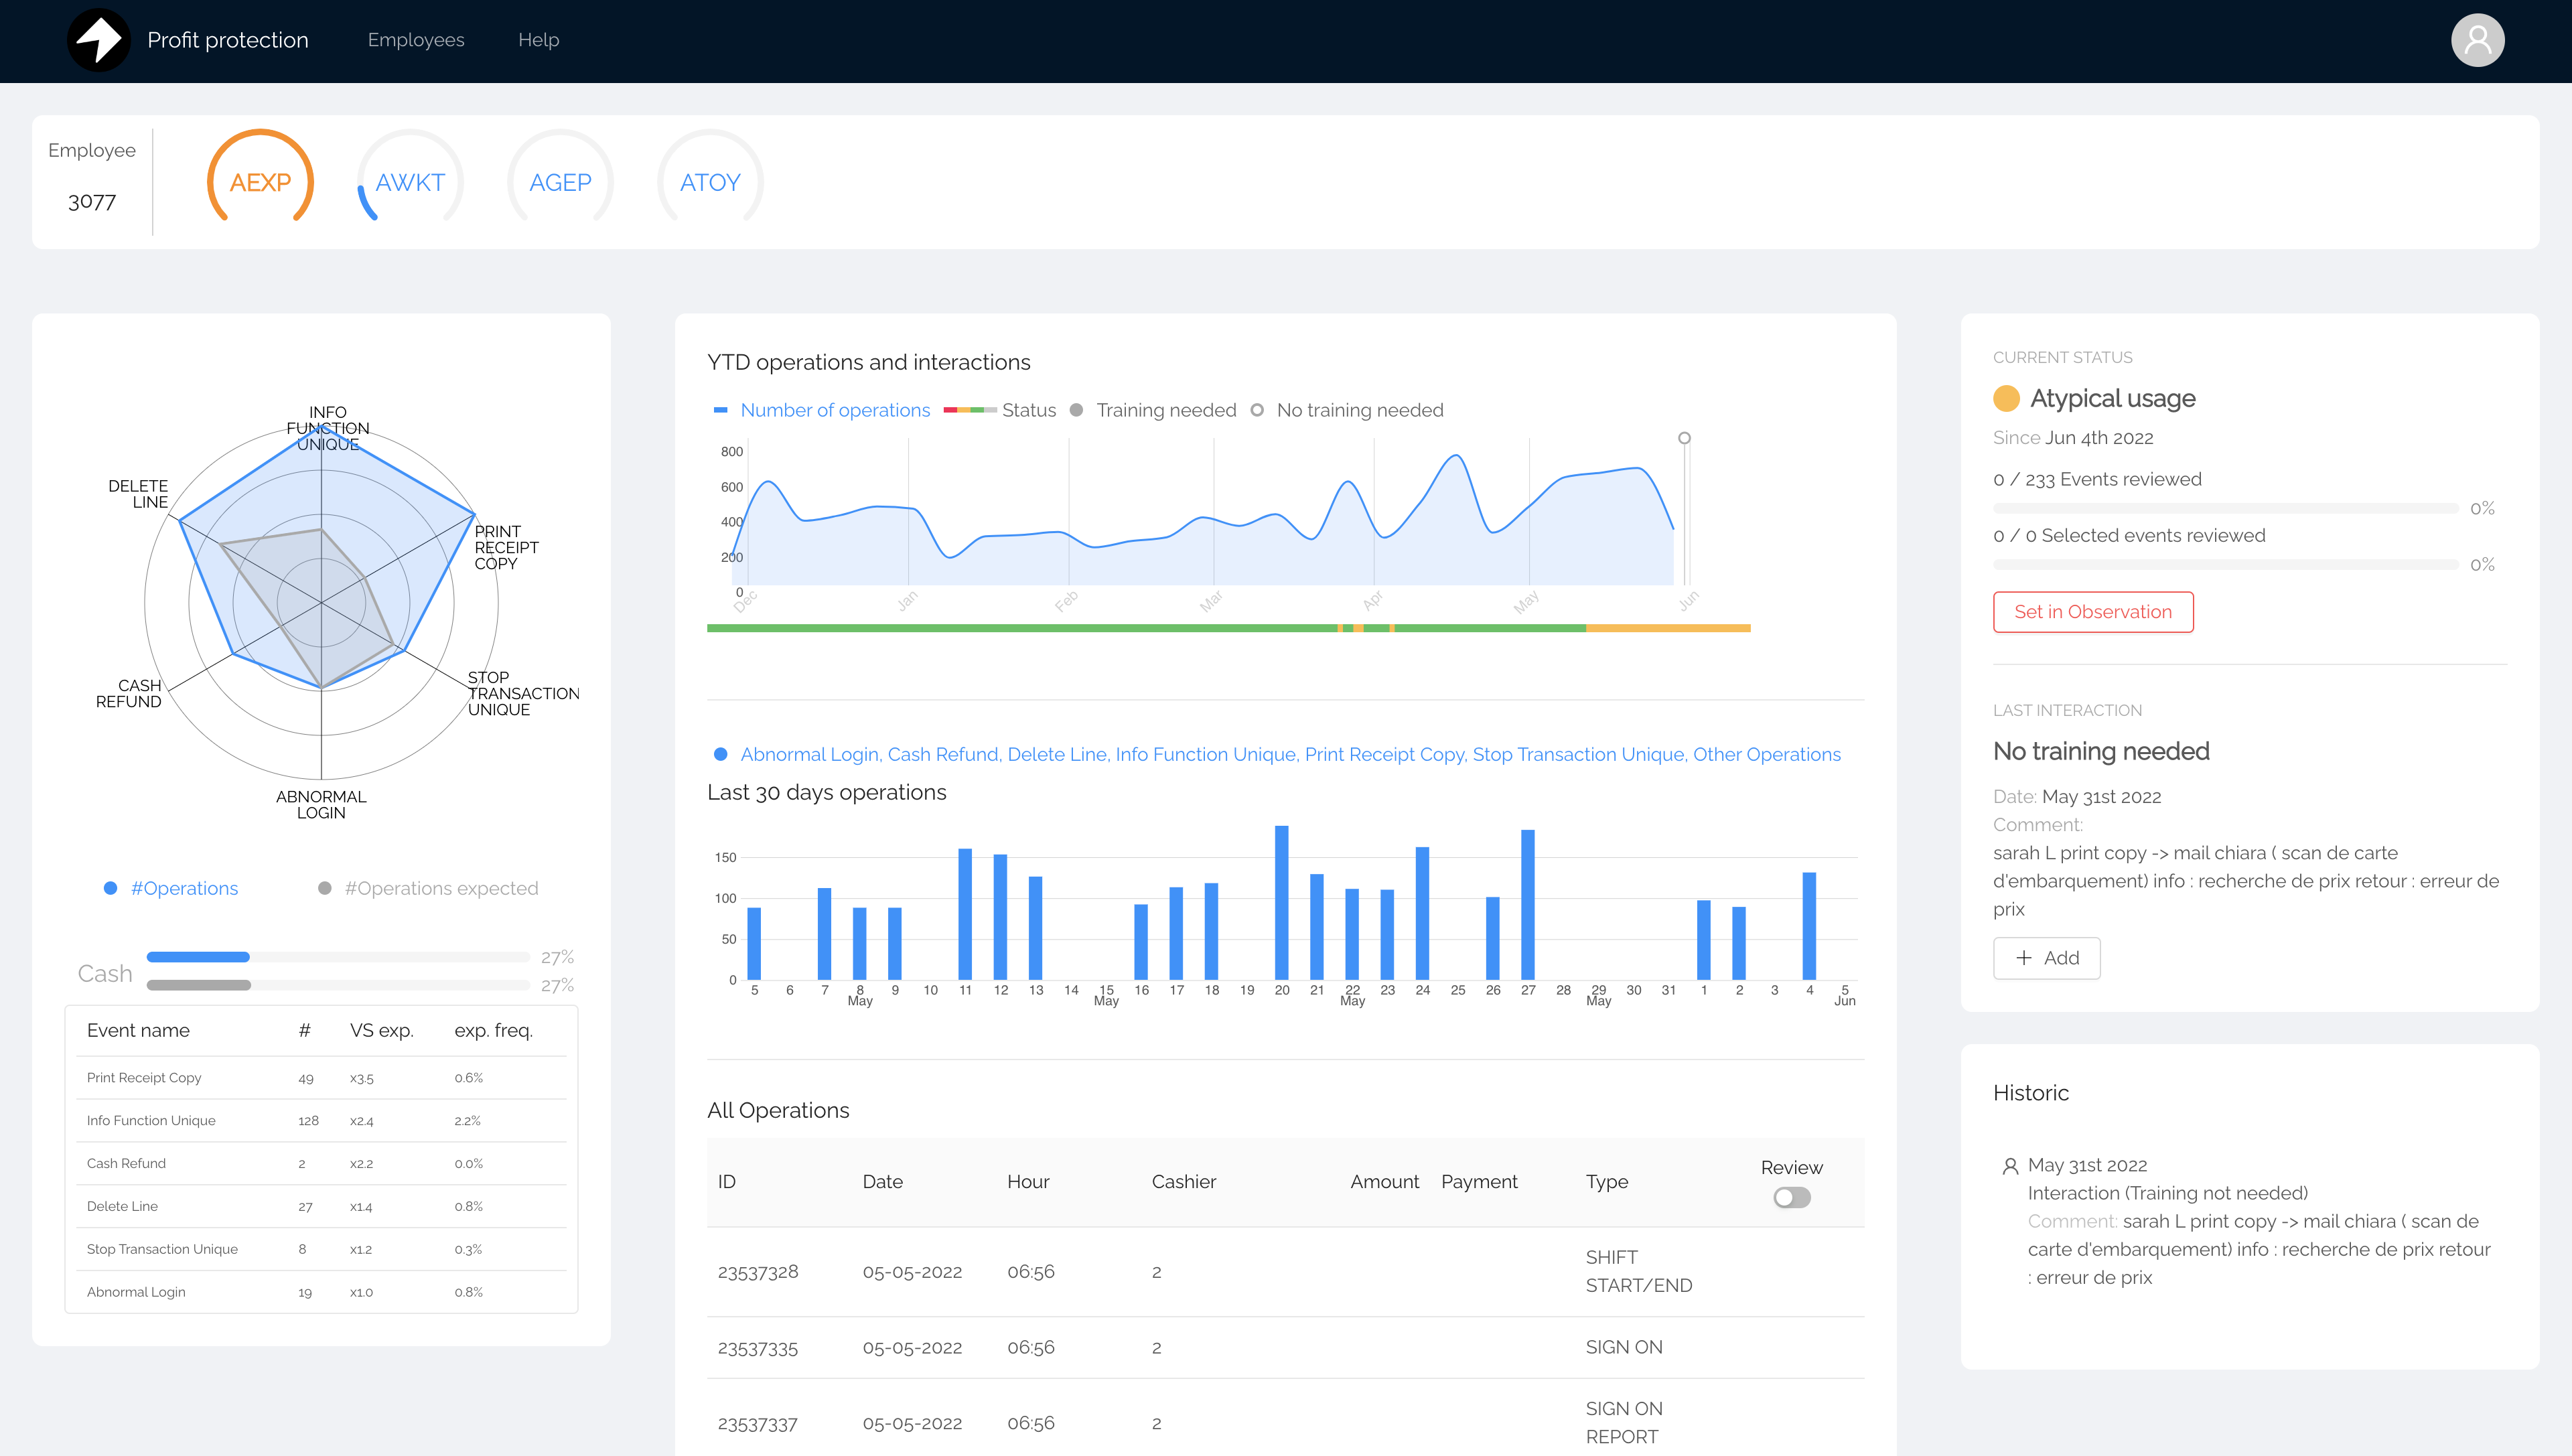Click the Type column header
Viewport: 2572px width, 1456px height.
click(x=1607, y=1182)
